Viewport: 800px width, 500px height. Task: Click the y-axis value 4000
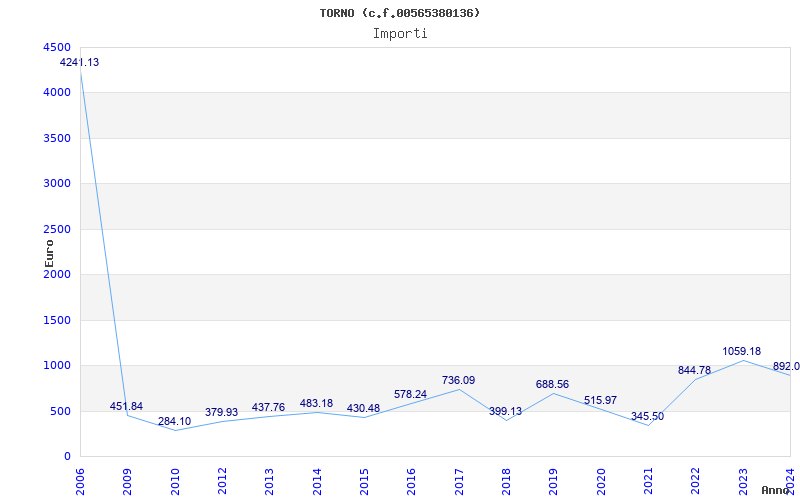57,93
